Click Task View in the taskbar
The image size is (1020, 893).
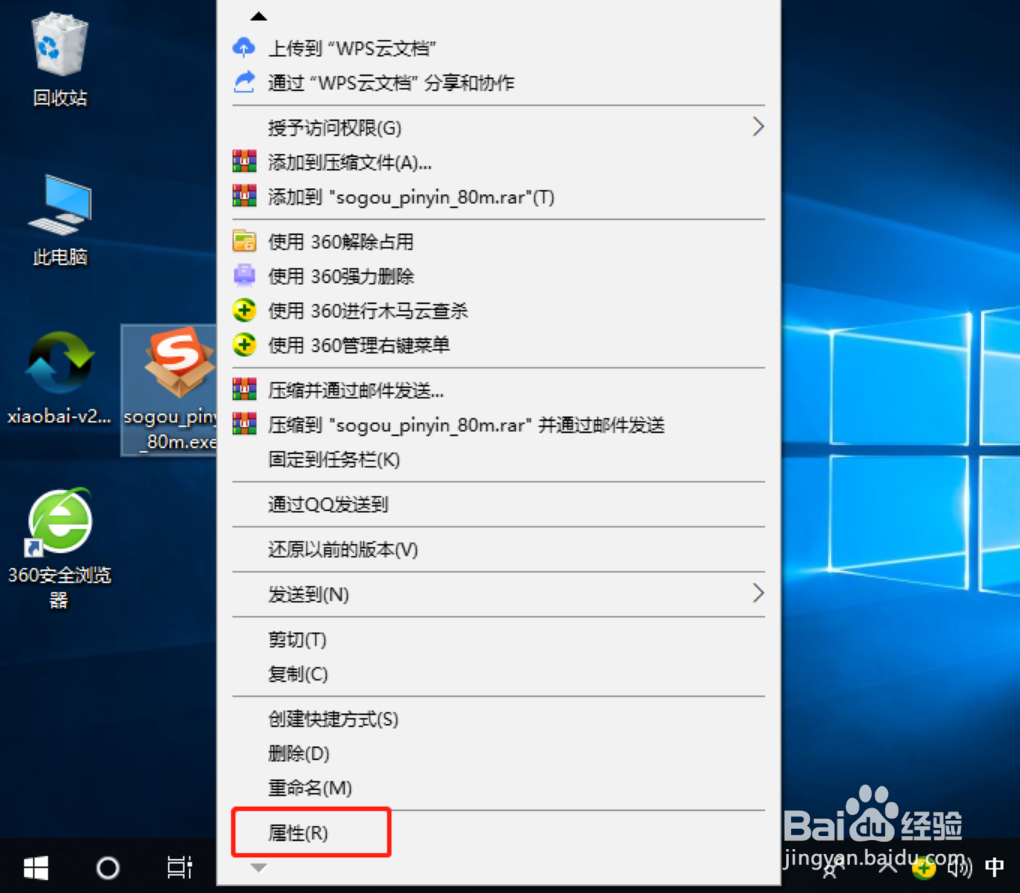[x=178, y=867]
